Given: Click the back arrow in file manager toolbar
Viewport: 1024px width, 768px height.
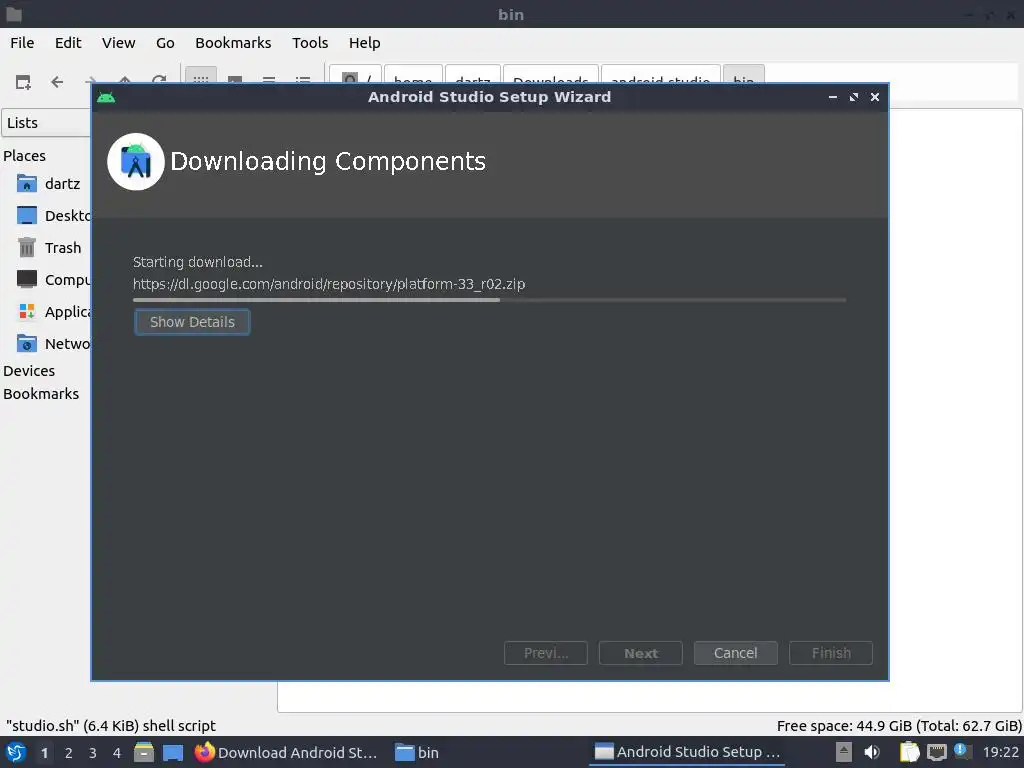Looking at the screenshot, I should 57,82.
